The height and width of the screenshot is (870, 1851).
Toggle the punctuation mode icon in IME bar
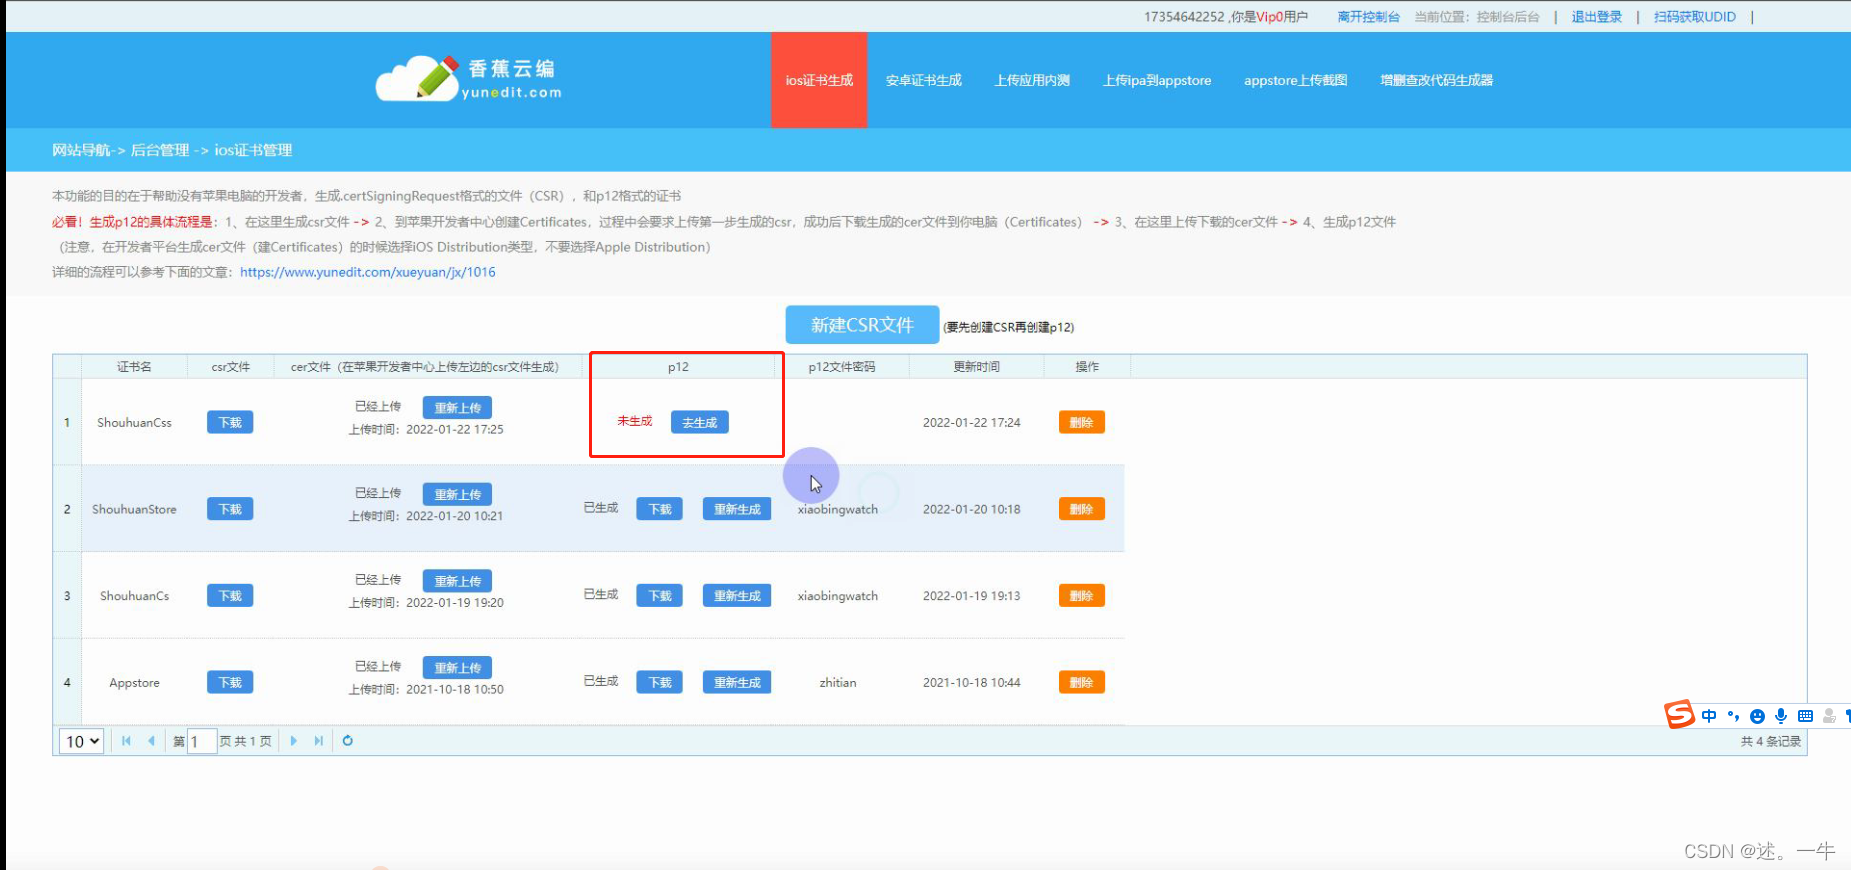click(x=1733, y=716)
